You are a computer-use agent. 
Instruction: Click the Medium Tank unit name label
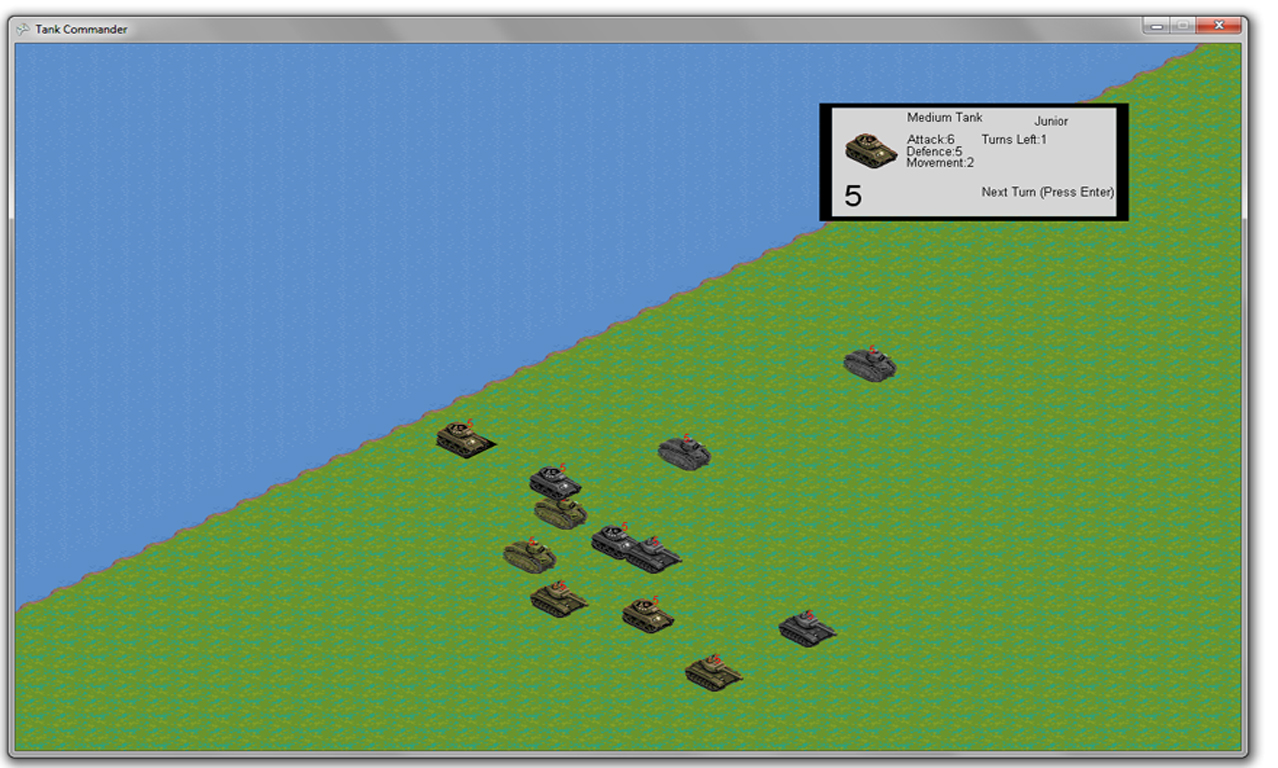pos(944,118)
